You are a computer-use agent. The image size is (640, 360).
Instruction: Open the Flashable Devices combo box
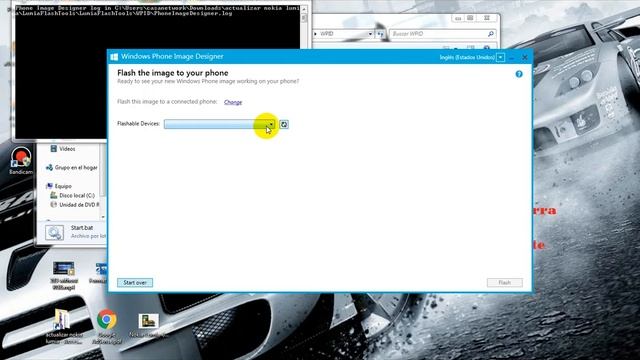click(220, 124)
